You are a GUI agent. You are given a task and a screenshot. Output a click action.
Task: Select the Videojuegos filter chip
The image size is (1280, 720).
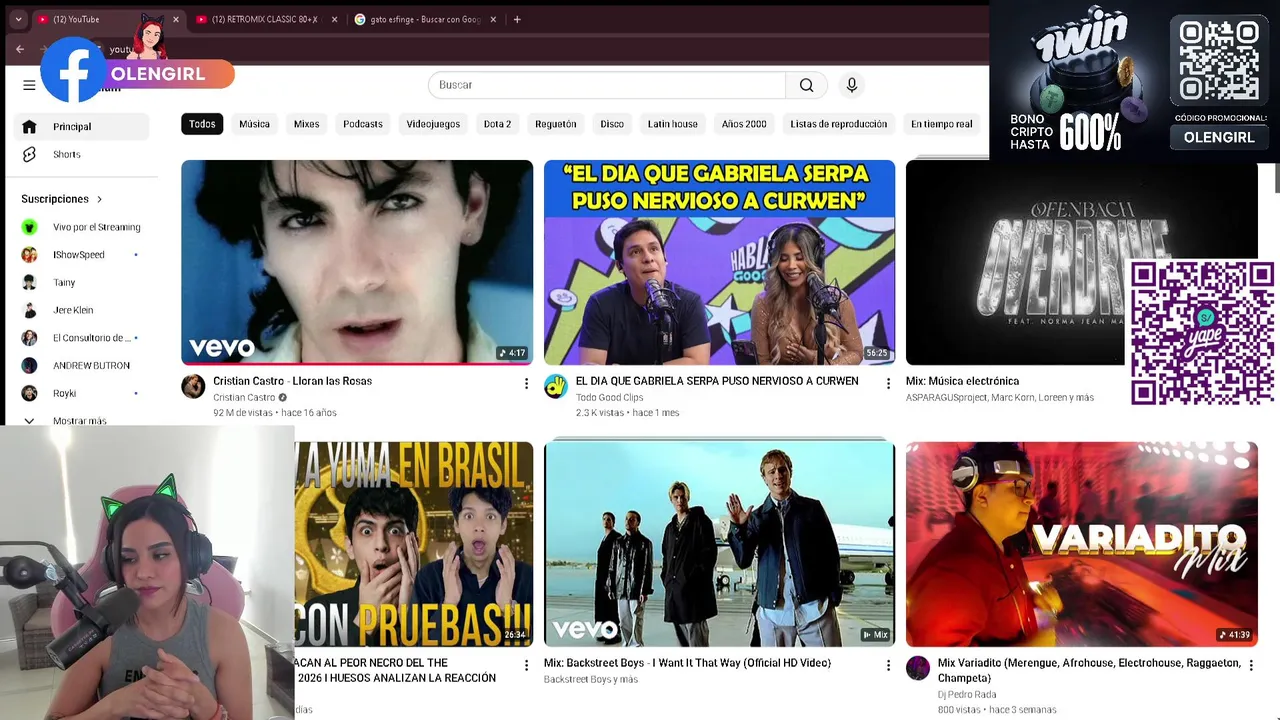coord(433,124)
